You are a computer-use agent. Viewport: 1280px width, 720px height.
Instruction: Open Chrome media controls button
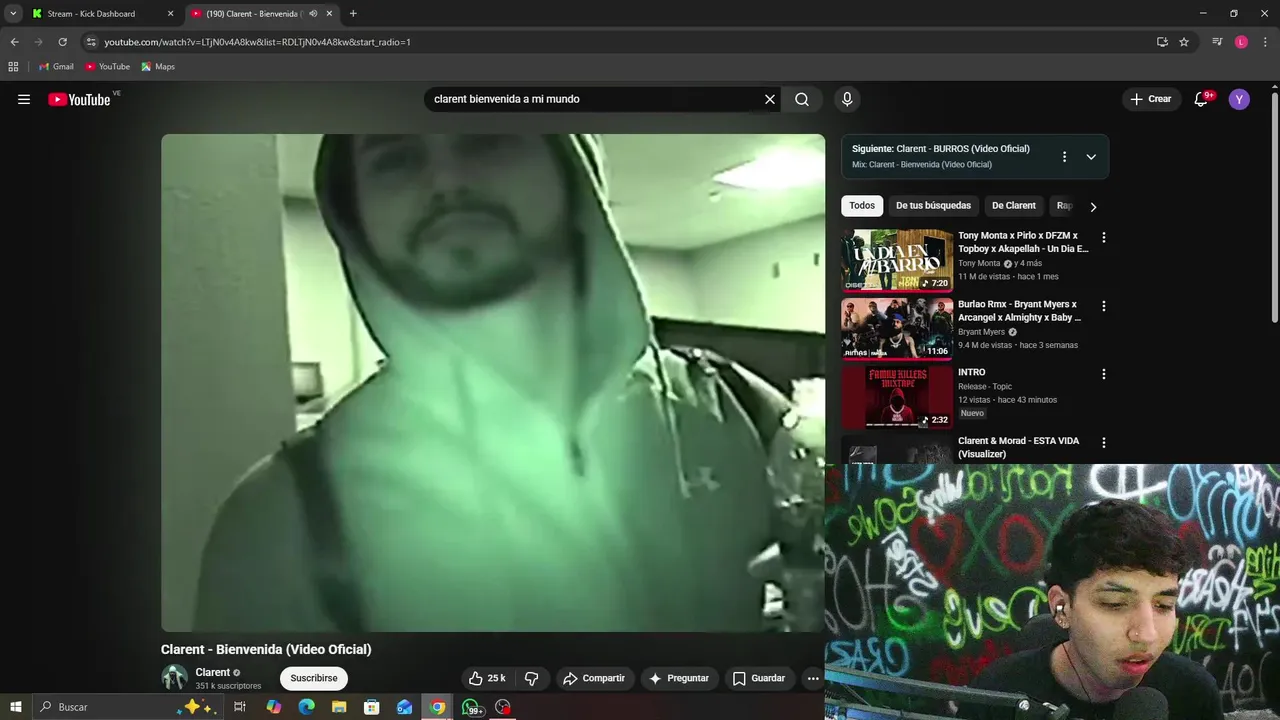(1217, 42)
